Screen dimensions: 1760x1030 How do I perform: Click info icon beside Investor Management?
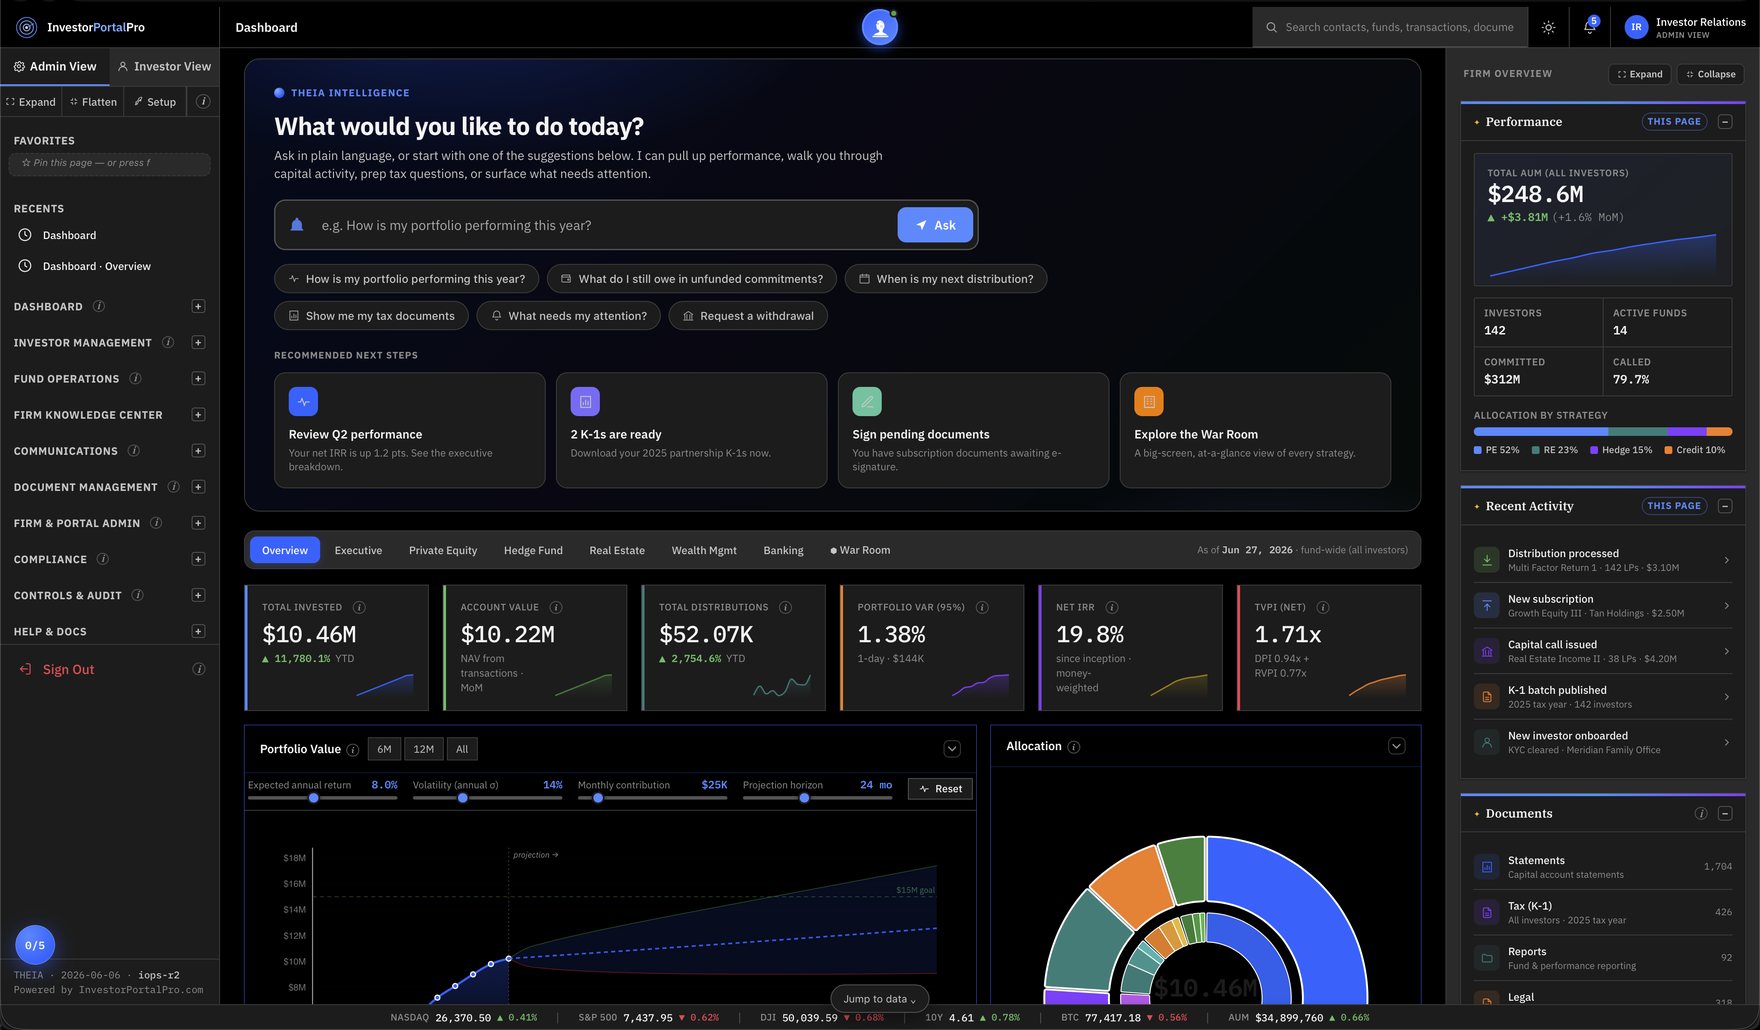tap(168, 342)
